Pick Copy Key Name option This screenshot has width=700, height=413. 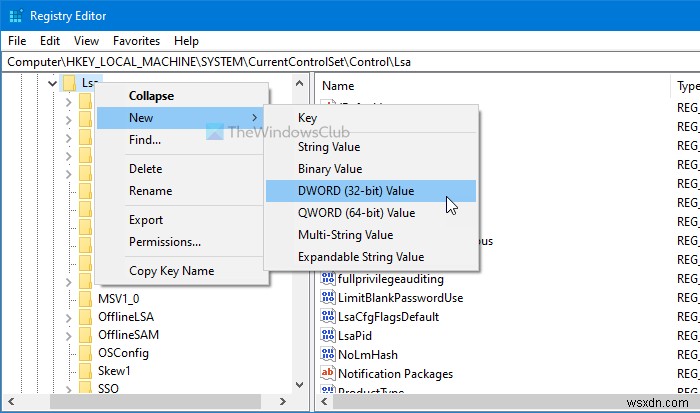coord(171,271)
